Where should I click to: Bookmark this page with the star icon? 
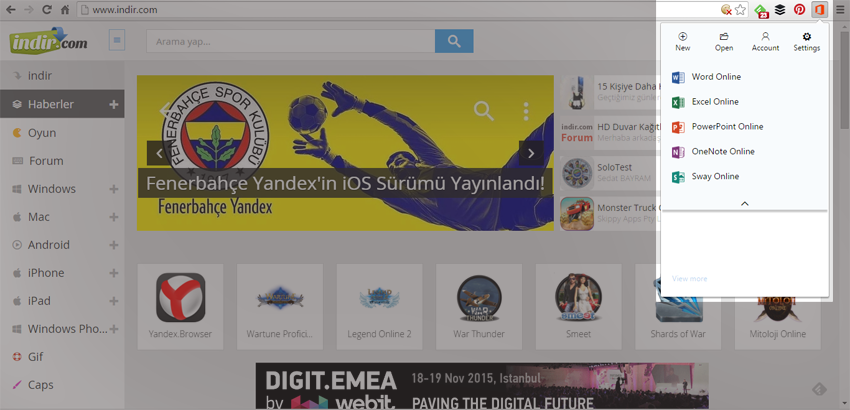click(x=740, y=9)
